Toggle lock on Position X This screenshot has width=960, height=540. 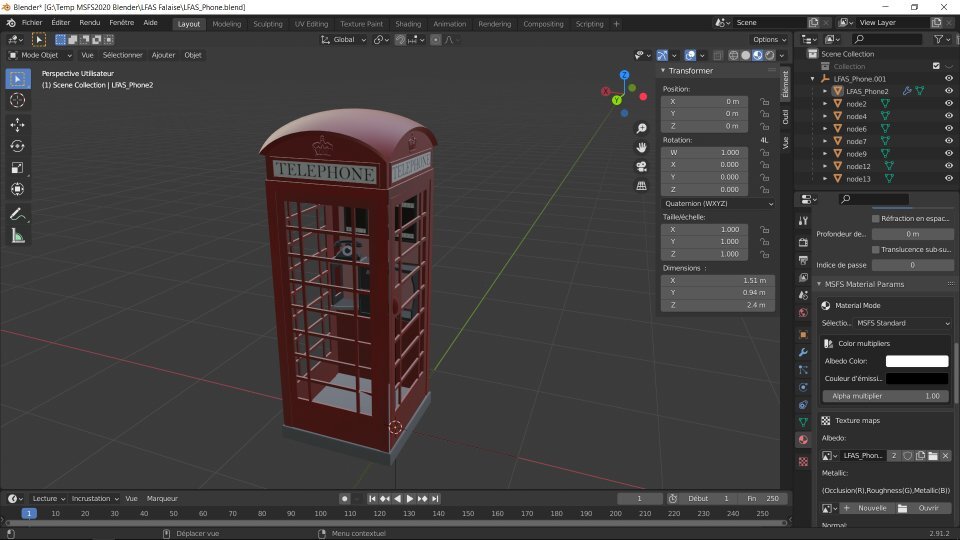pyautogui.click(x=764, y=102)
